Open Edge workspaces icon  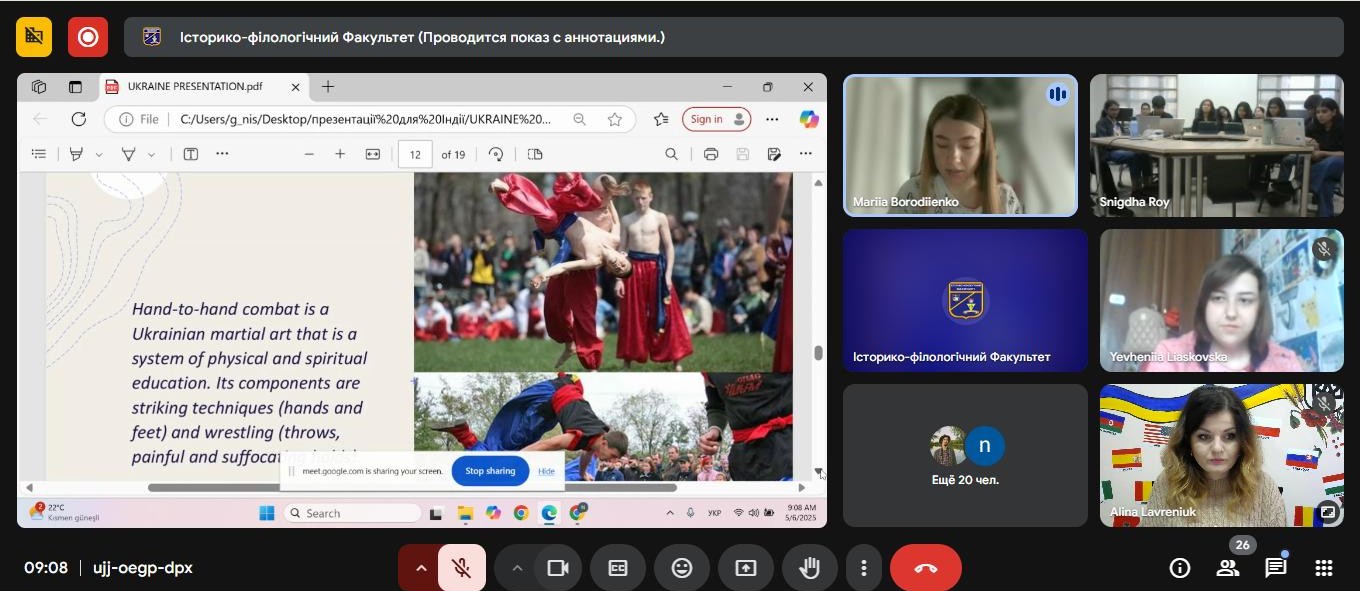(39, 87)
